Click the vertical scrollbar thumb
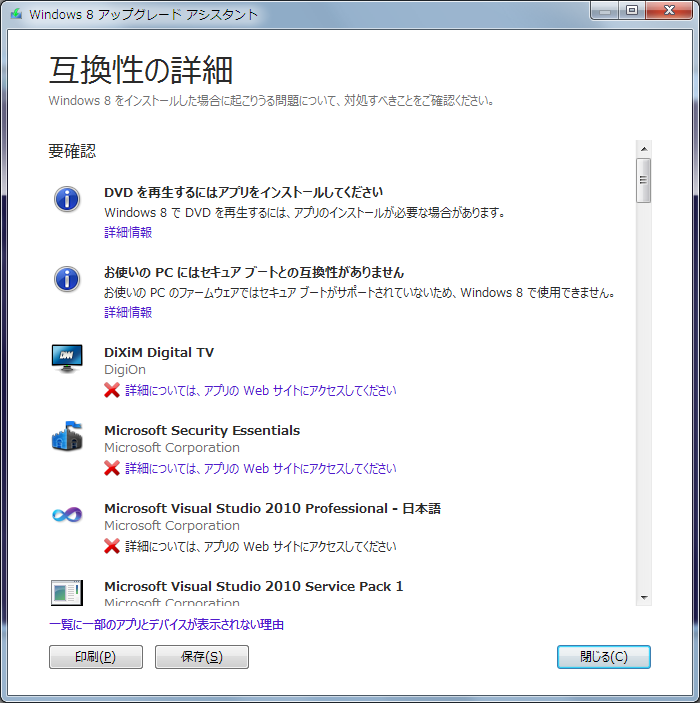The image size is (700, 703). 644,180
